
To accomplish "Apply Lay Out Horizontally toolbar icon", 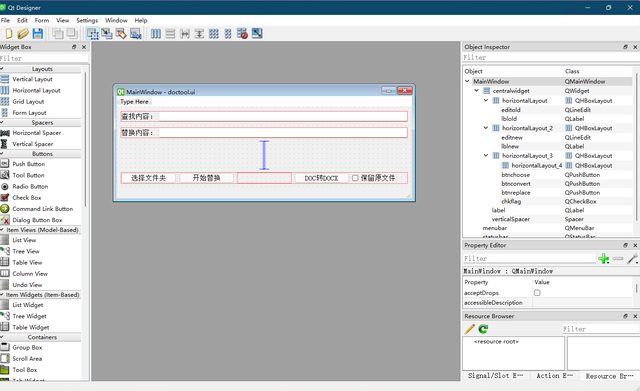I will pos(156,33).
